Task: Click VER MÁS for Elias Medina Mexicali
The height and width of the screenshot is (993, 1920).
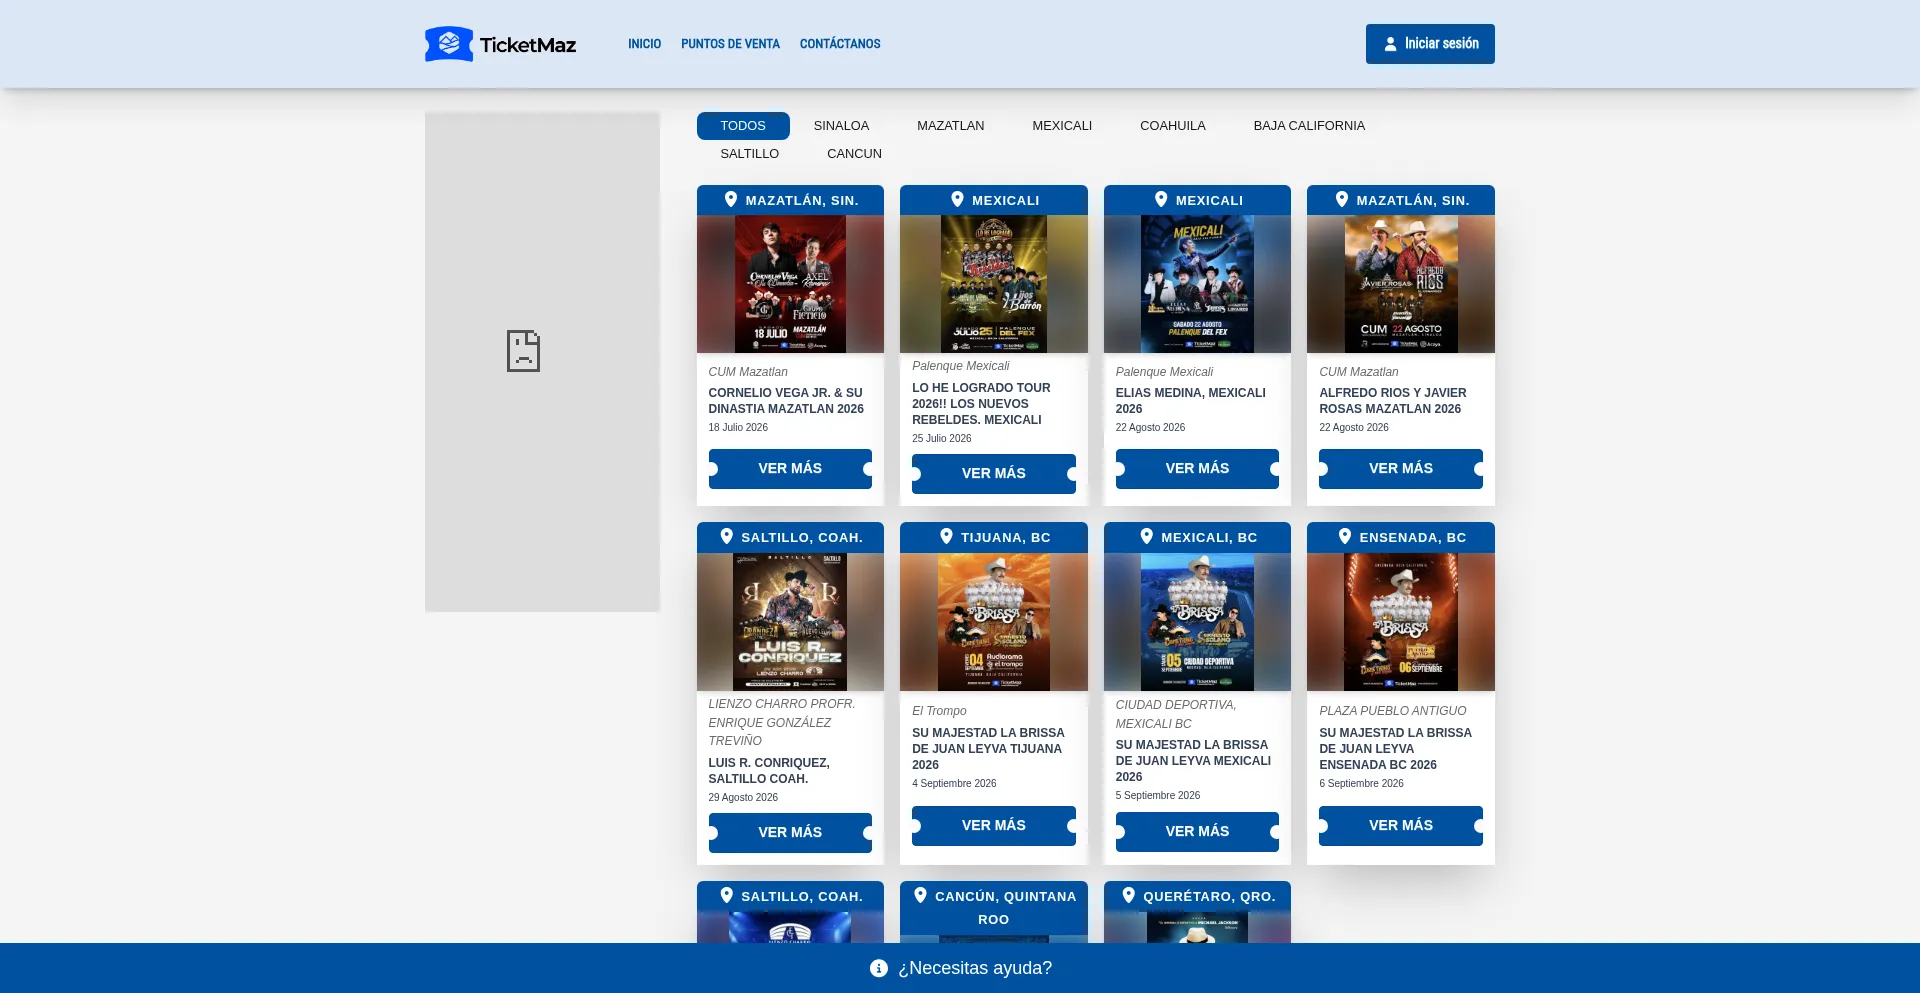Action: point(1197,469)
